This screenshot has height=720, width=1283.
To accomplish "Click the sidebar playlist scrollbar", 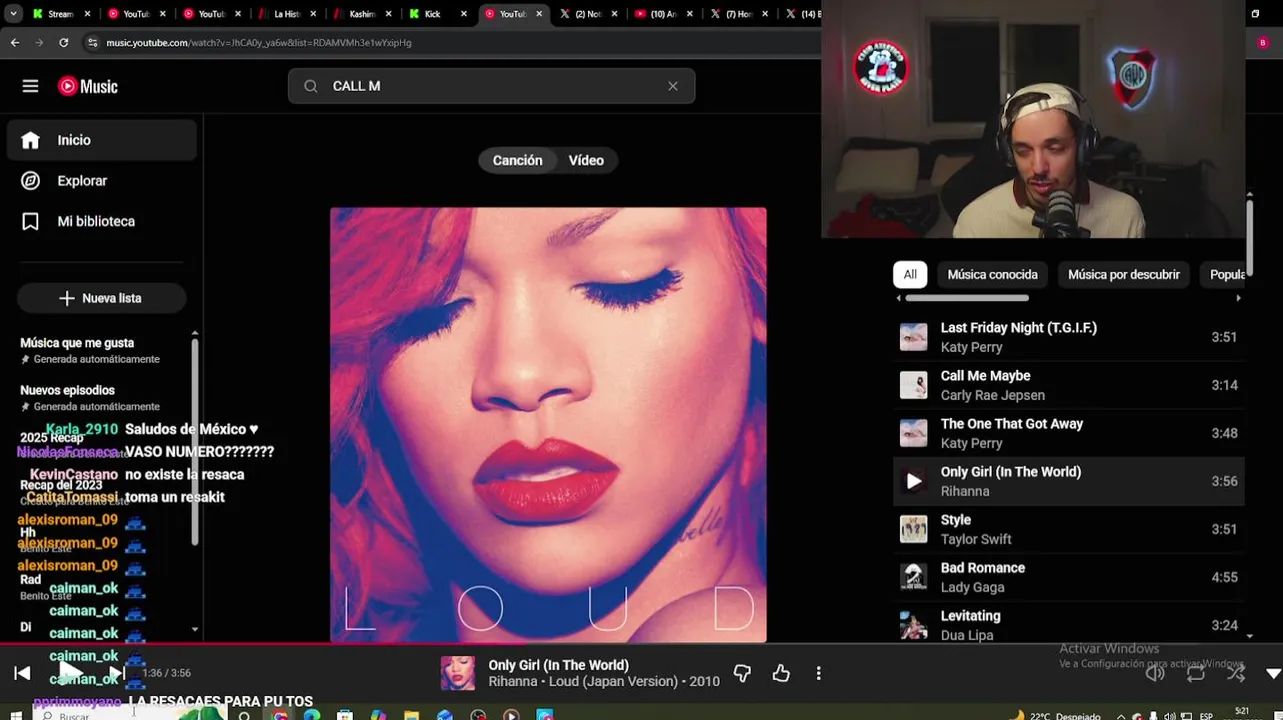I will [195, 440].
